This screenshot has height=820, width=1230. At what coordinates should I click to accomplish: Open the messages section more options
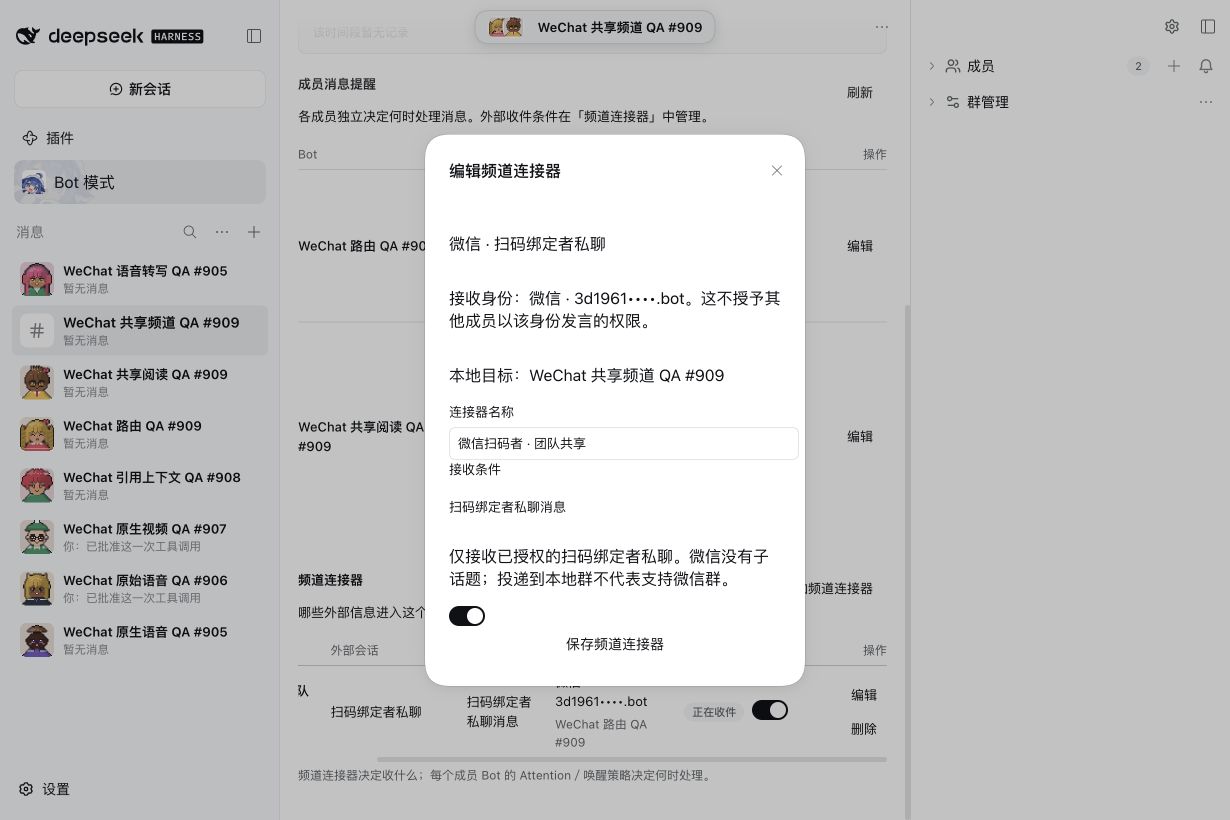tap(222, 232)
